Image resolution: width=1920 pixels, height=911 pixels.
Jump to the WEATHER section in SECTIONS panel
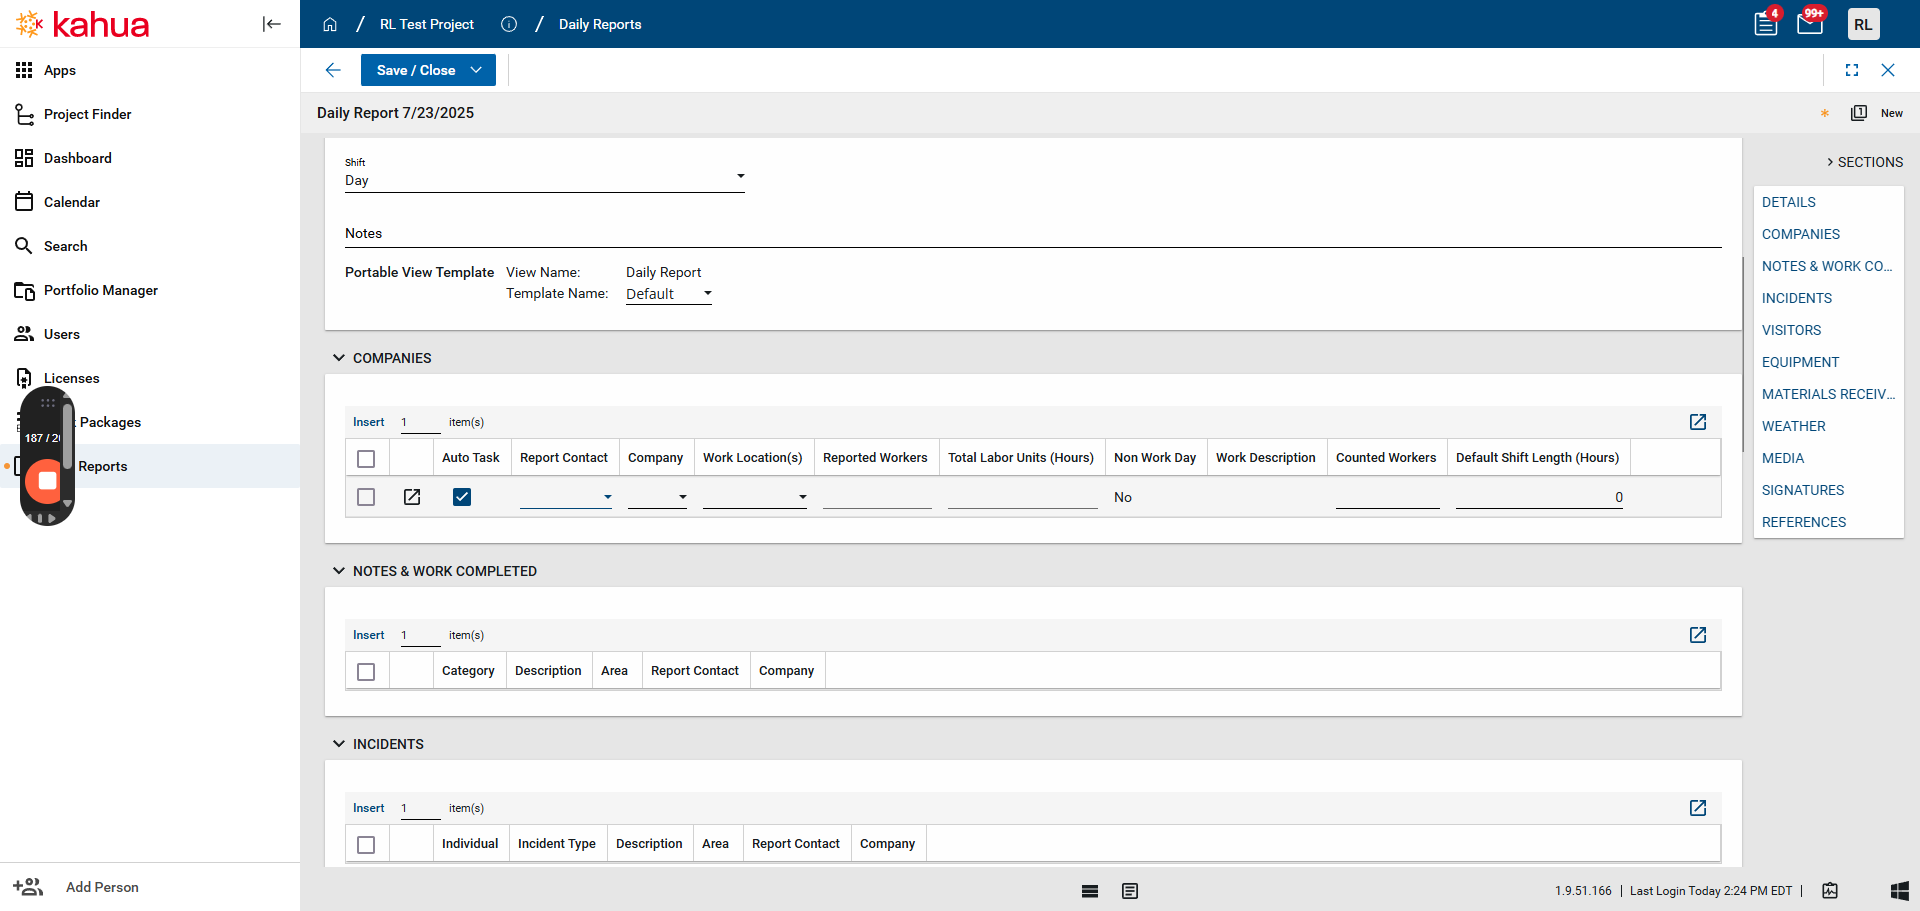[x=1794, y=425]
